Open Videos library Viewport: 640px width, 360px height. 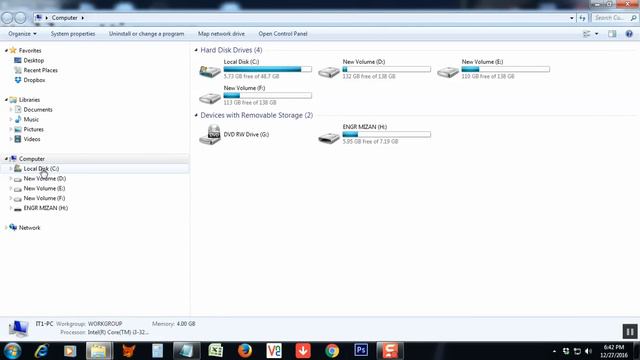tap(32, 139)
